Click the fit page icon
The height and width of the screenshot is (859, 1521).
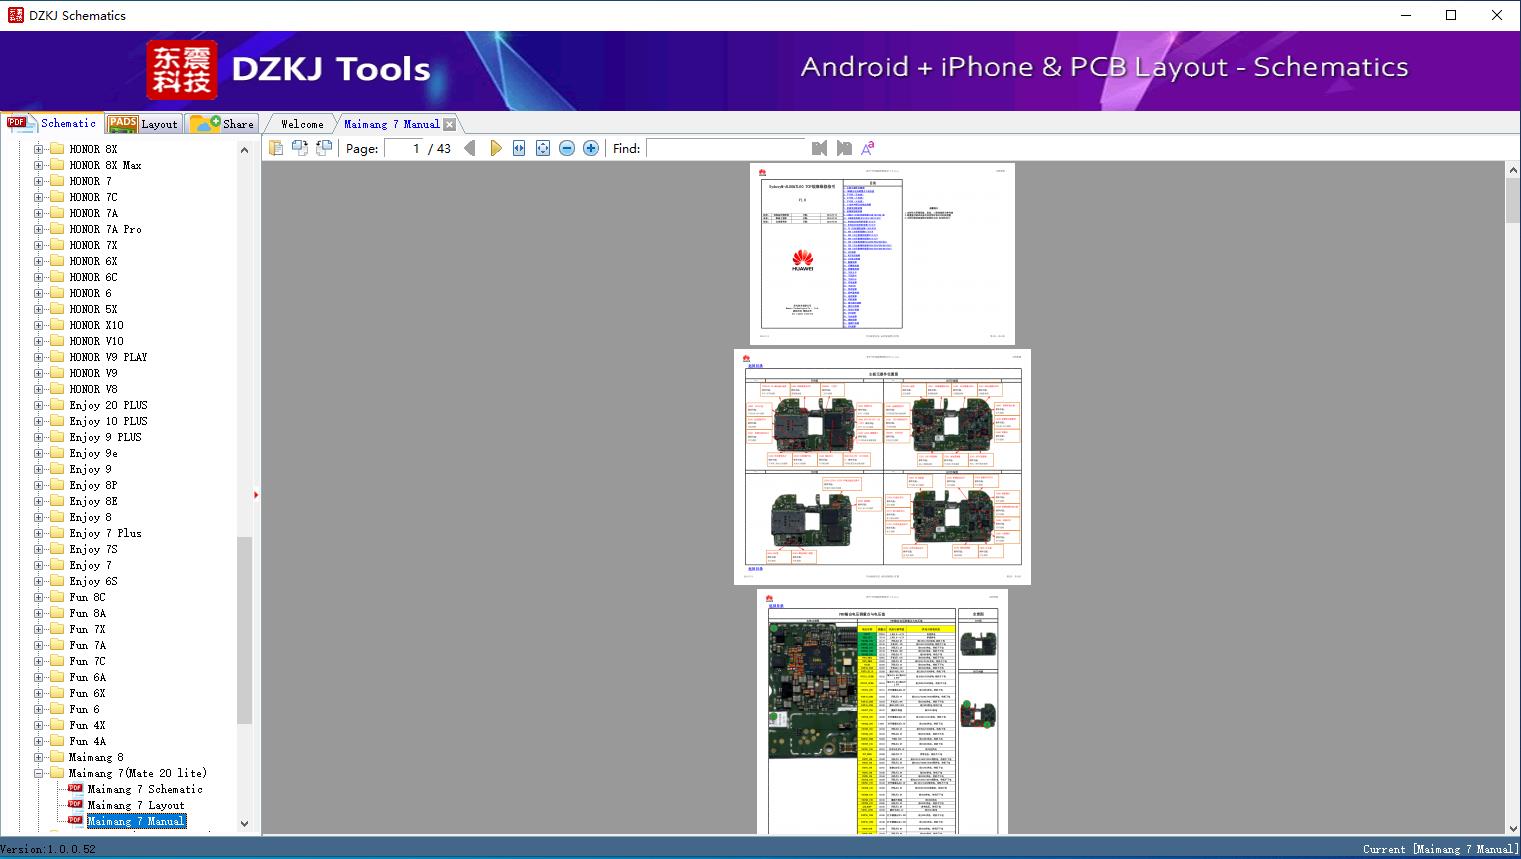coord(543,148)
